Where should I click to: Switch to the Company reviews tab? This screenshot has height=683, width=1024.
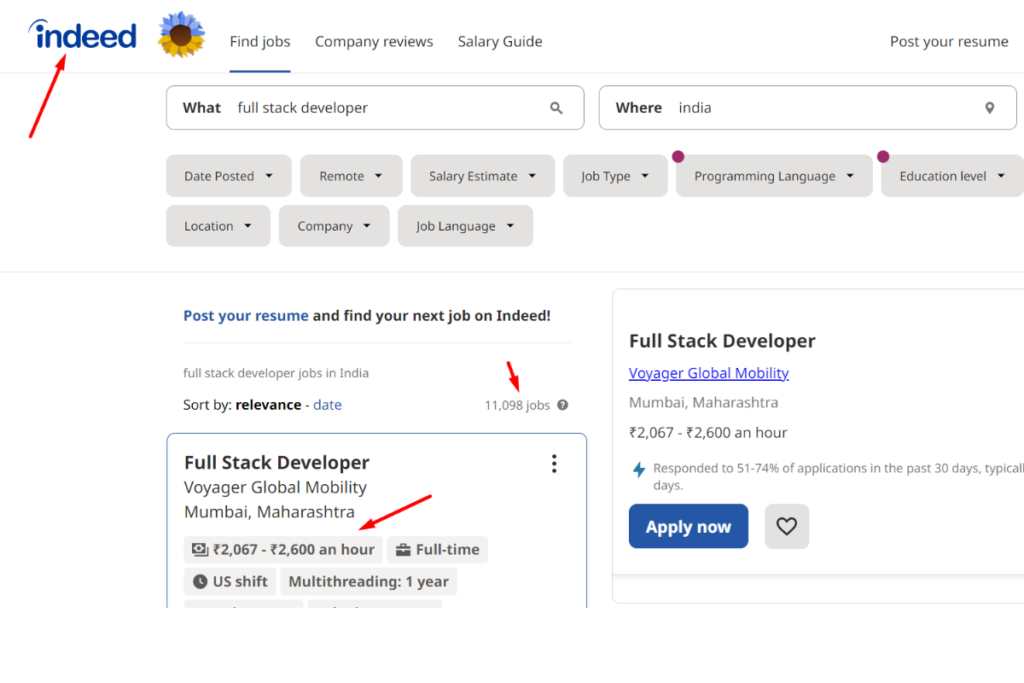pyautogui.click(x=374, y=41)
